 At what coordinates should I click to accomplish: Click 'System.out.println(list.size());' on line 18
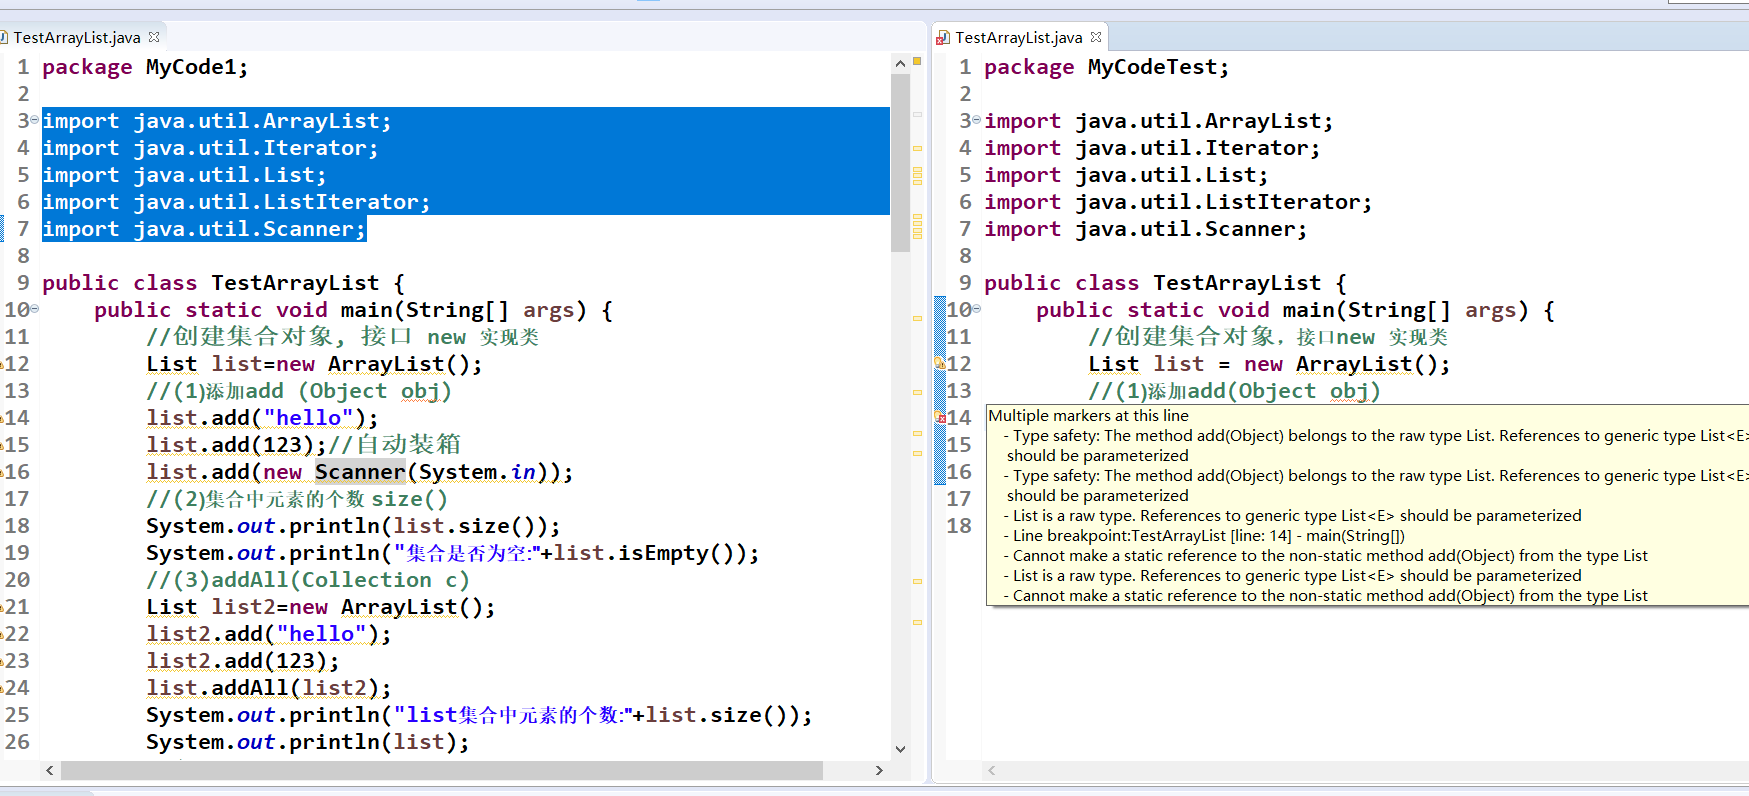353,526
